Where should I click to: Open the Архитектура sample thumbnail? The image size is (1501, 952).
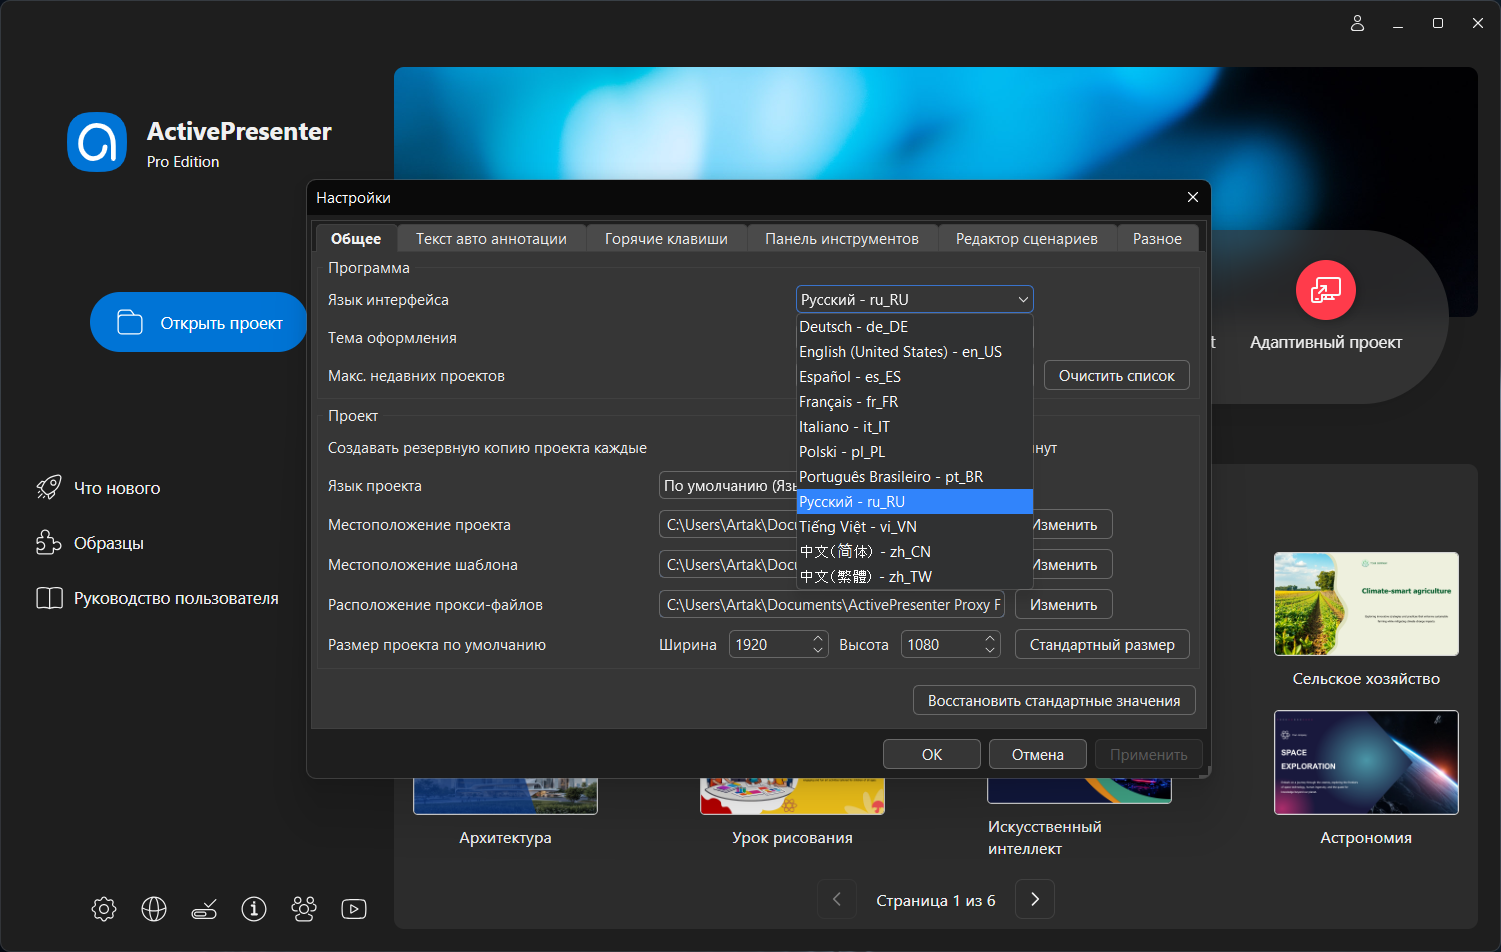[505, 797]
